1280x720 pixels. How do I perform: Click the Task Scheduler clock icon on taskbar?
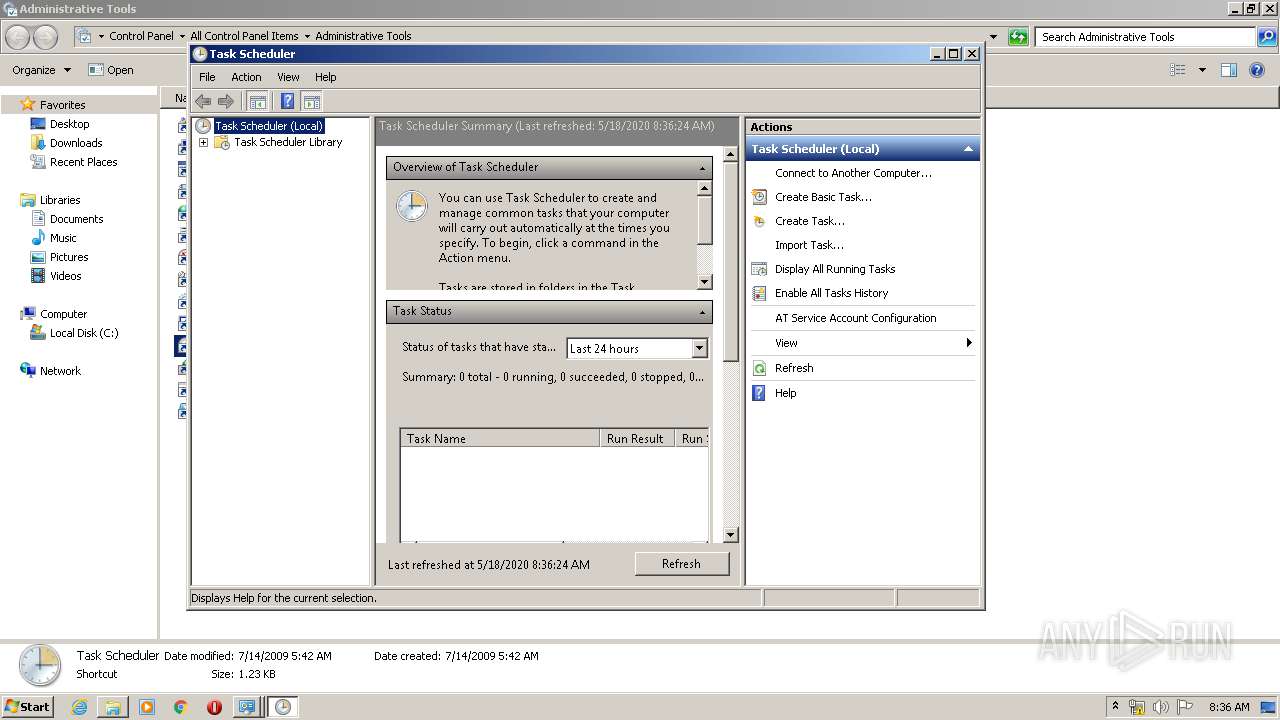pyautogui.click(x=283, y=707)
